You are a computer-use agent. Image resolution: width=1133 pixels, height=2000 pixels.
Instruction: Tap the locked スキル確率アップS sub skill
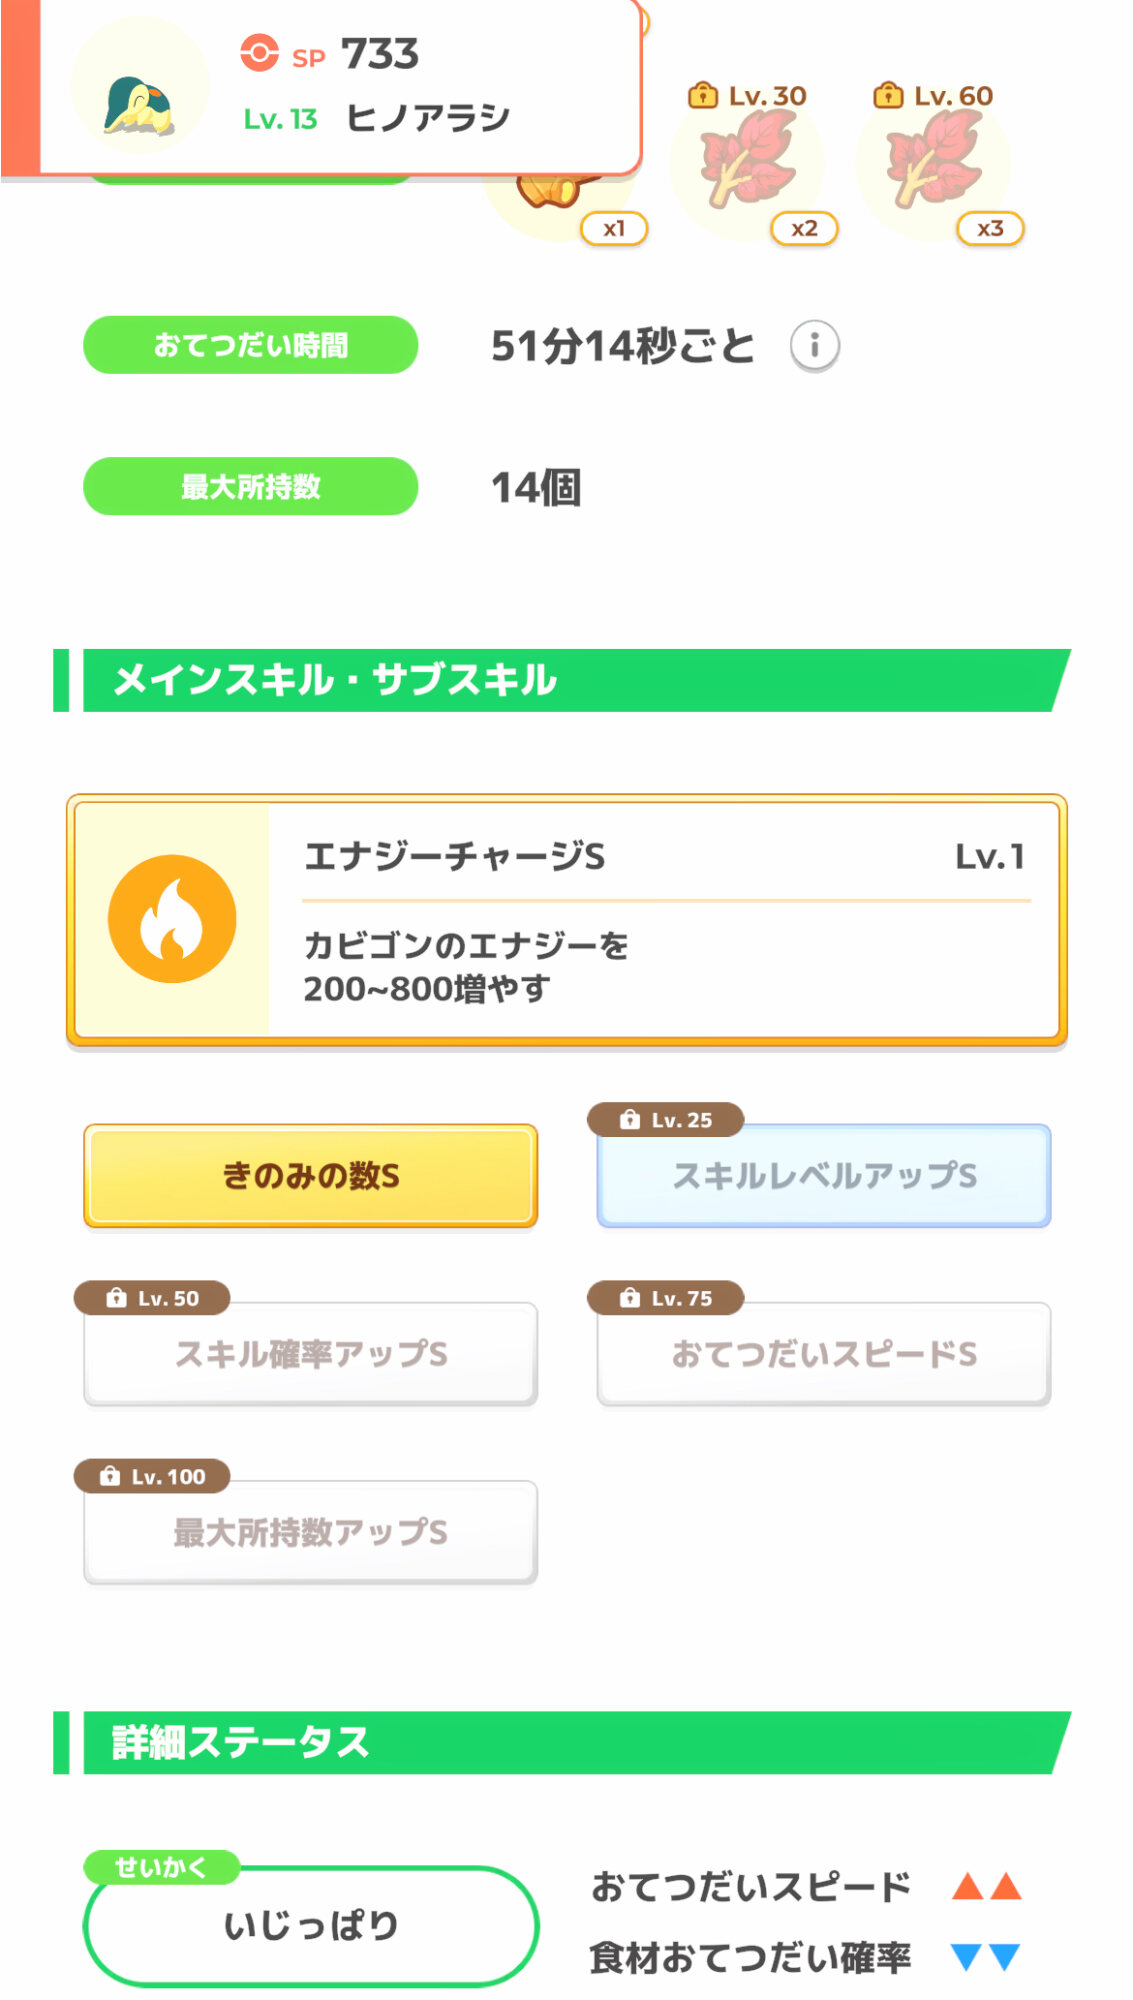pyautogui.click(x=311, y=1354)
